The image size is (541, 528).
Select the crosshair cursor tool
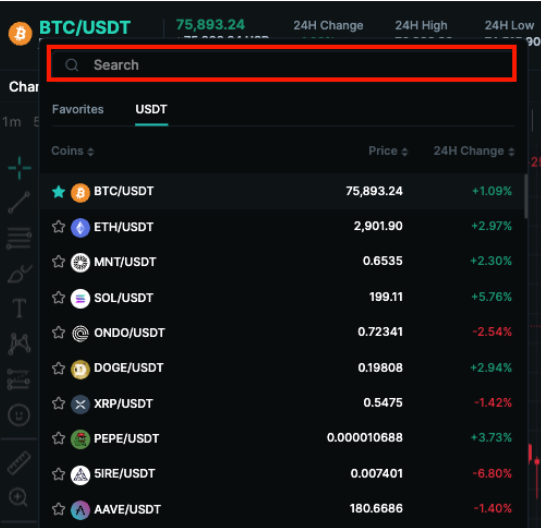pyautogui.click(x=19, y=168)
